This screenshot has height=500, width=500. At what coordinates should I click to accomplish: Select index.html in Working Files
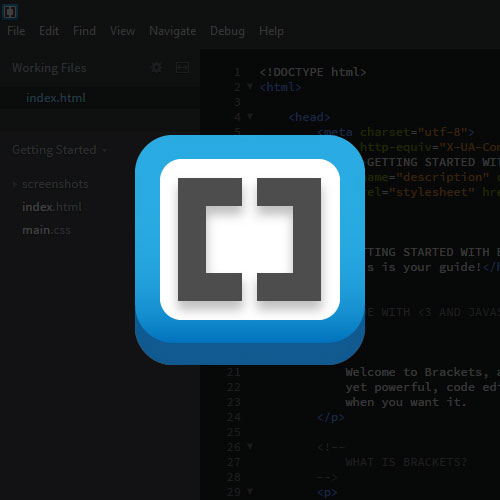(x=100, y=98)
